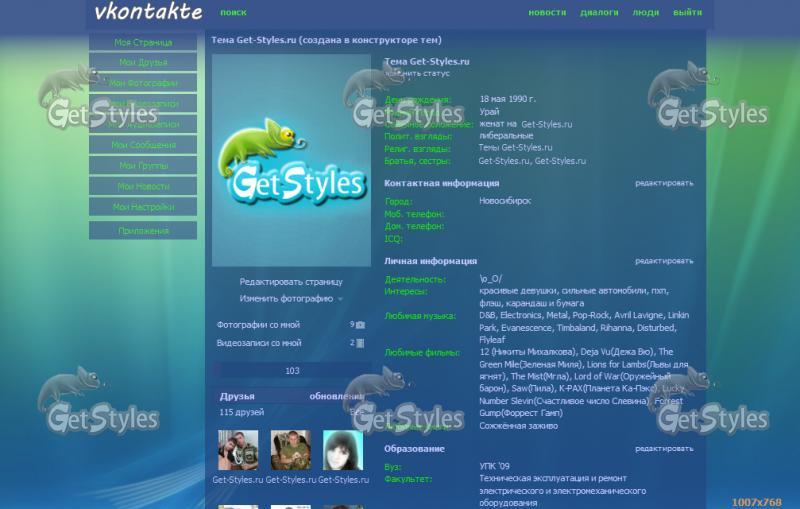Click the Контактная информация section header
This screenshot has height=509, width=800.
click(441, 183)
